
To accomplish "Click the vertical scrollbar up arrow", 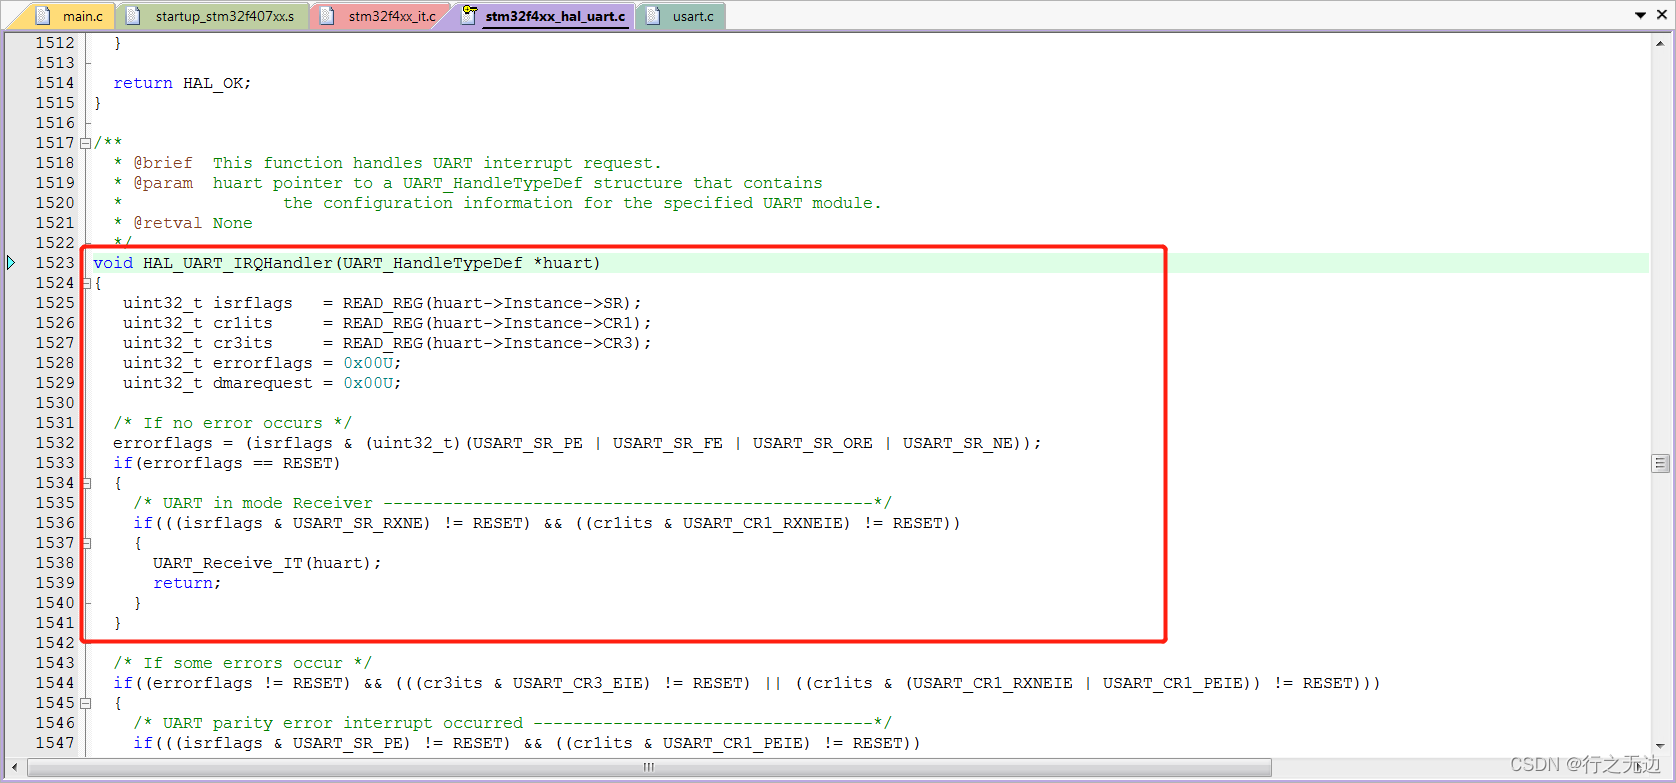I will pos(1660,42).
